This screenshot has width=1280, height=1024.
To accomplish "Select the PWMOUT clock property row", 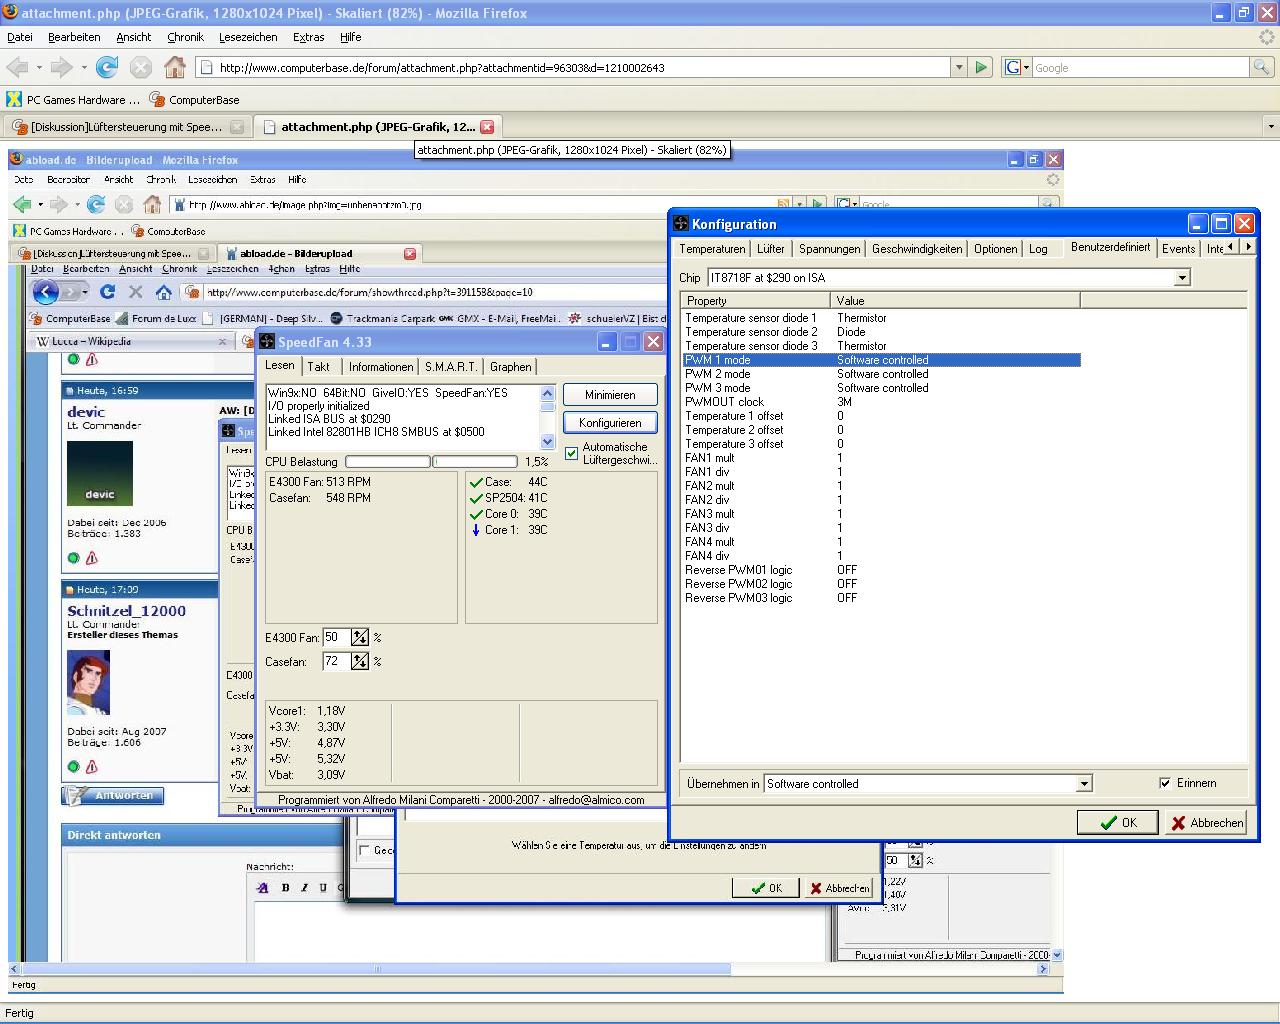I will [880, 402].
